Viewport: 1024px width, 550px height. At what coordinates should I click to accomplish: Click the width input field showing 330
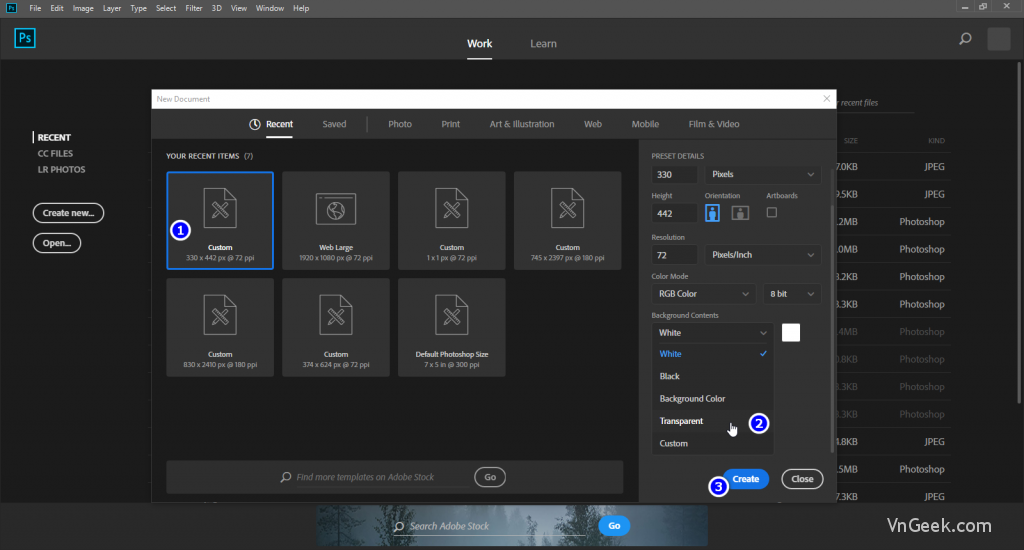tap(674, 174)
